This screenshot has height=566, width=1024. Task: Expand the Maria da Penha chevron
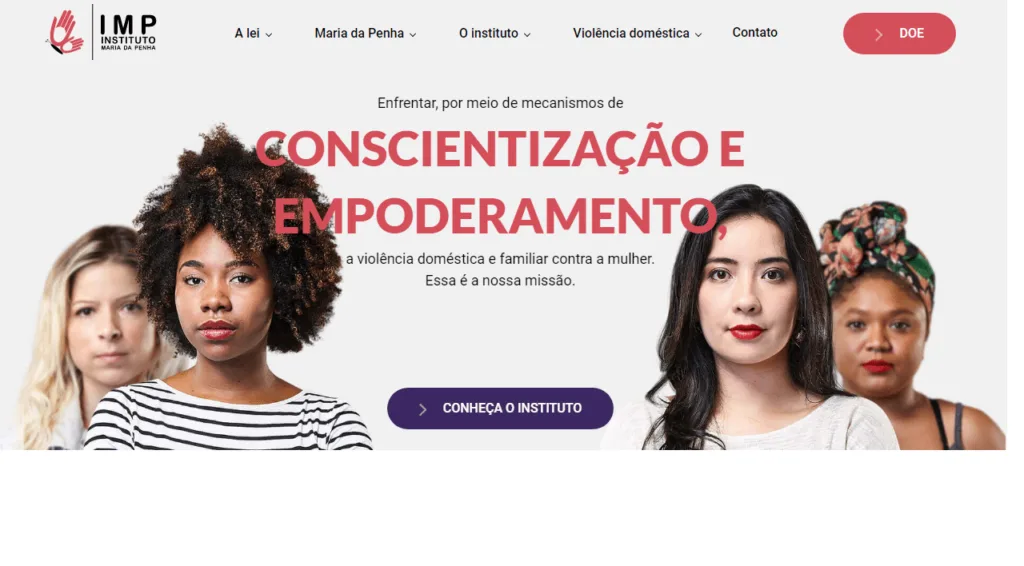pyautogui.click(x=413, y=35)
